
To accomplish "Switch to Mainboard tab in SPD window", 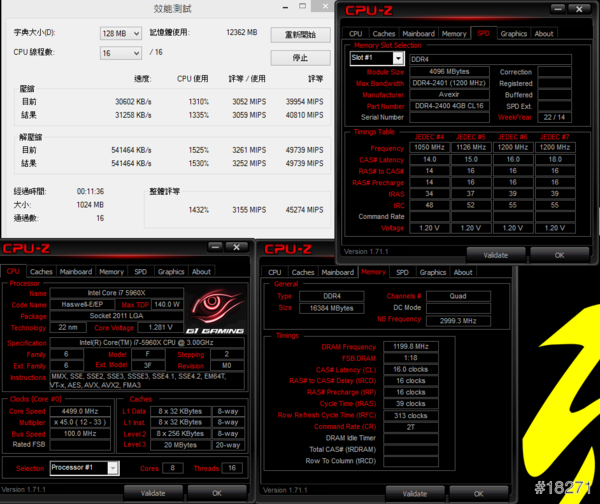I will [x=418, y=34].
